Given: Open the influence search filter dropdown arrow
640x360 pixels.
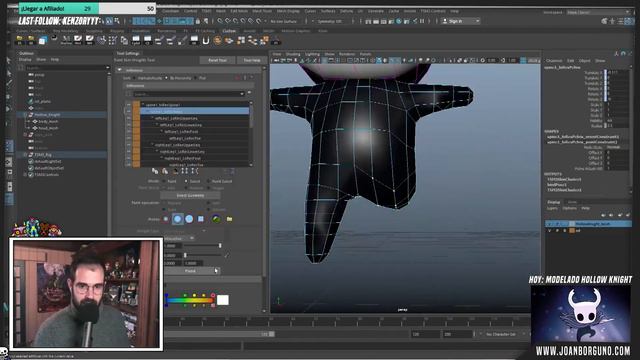Looking at the screenshot, I should [242, 94].
